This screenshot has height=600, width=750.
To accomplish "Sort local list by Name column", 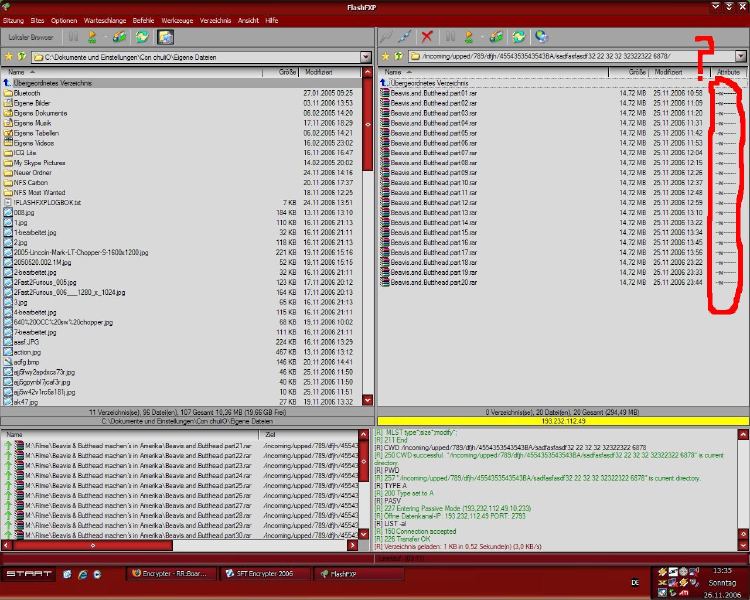I will (x=132, y=72).
